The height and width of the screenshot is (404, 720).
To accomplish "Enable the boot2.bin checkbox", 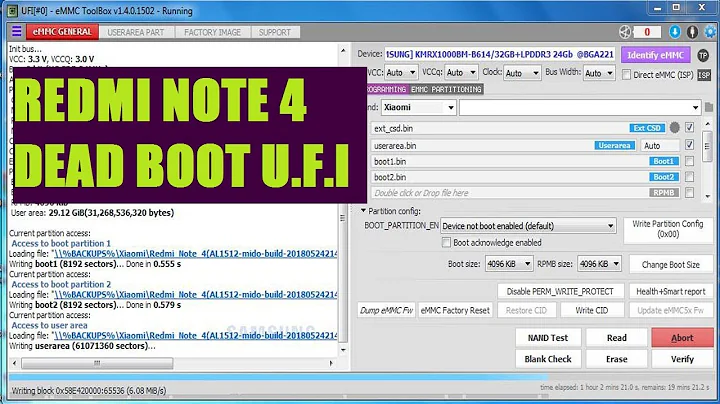I will [x=689, y=177].
